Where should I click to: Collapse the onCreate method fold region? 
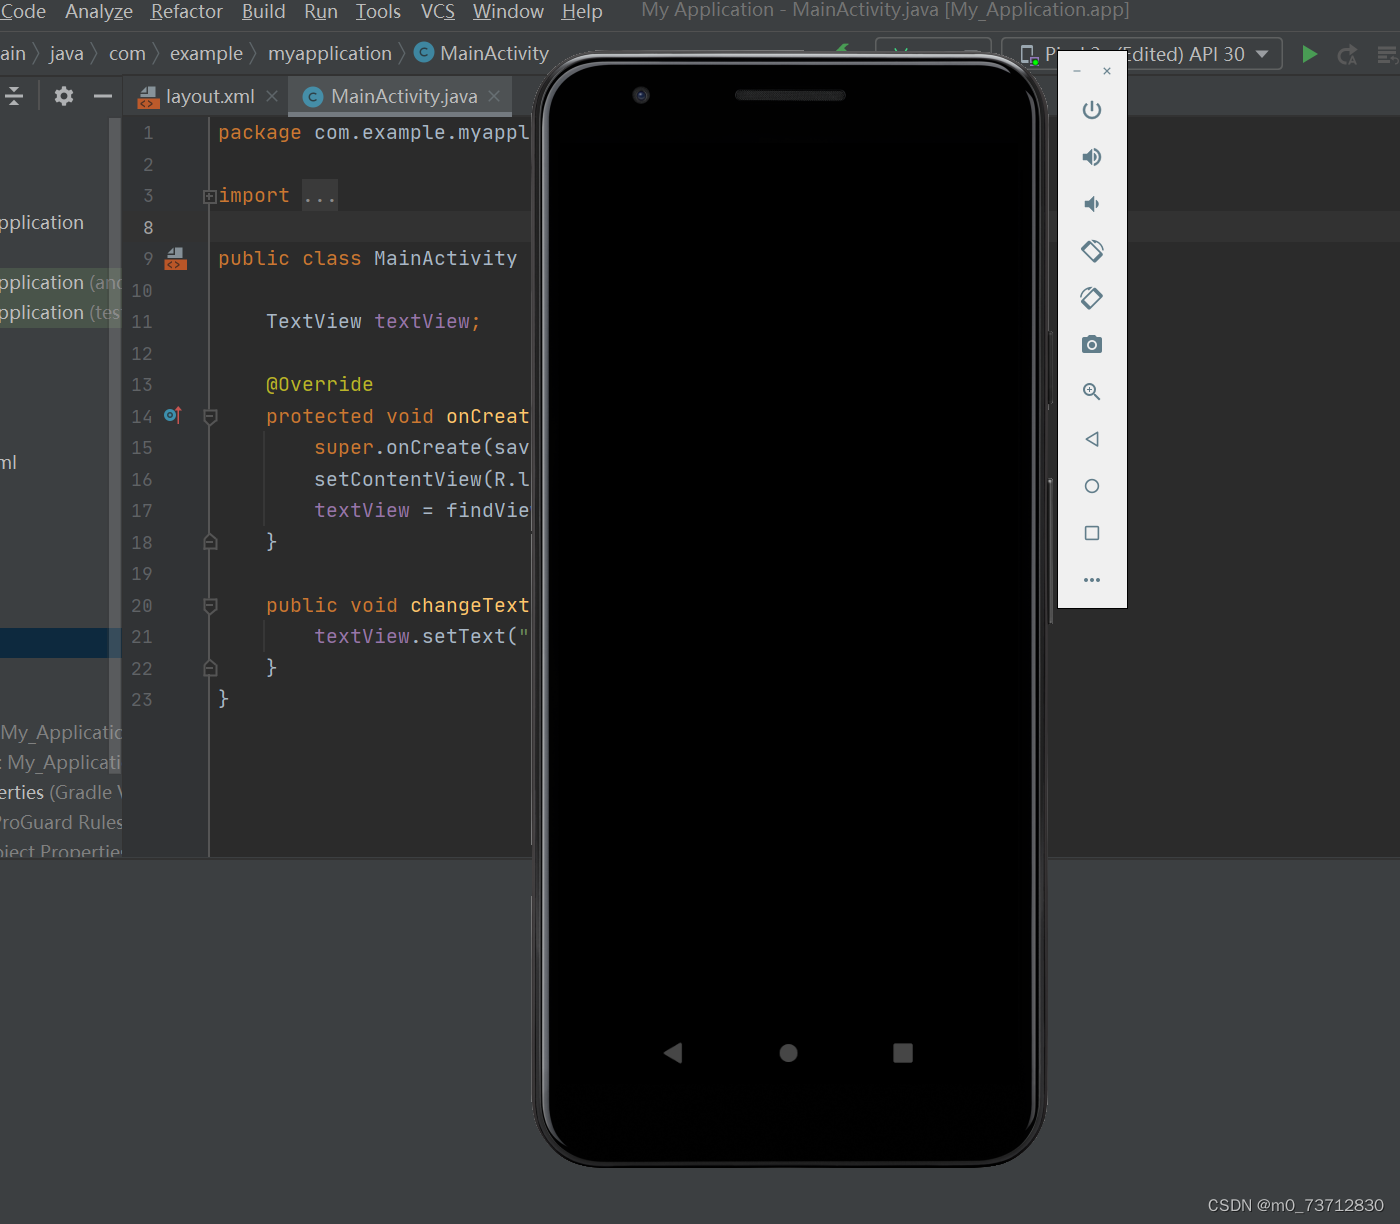click(210, 416)
